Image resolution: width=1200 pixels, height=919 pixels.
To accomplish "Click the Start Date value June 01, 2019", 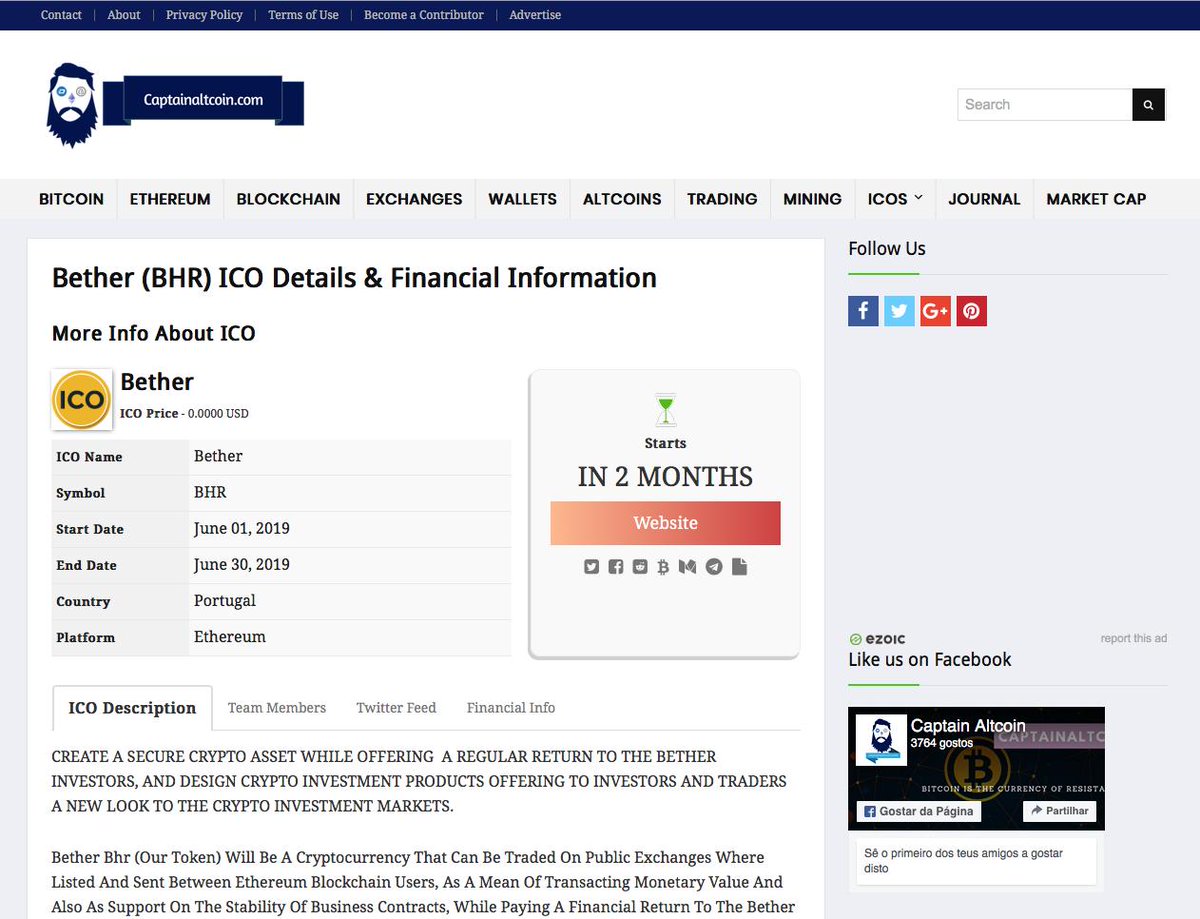I will (242, 528).
